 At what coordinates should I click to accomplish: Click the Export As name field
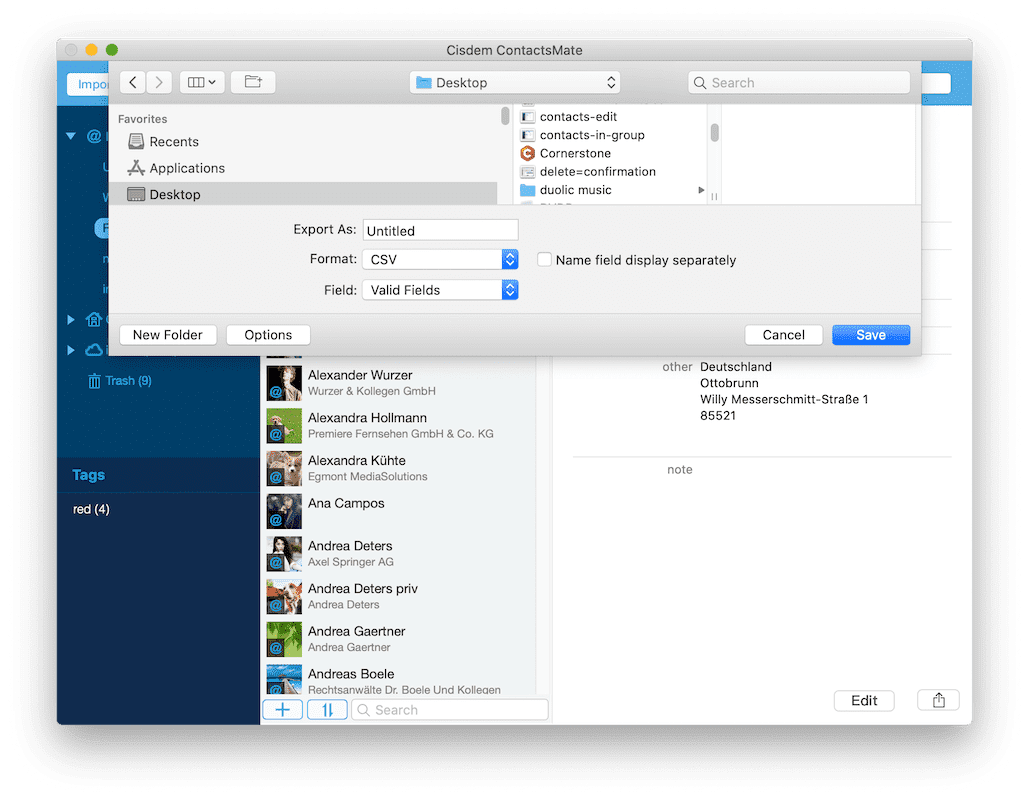click(440, 230)
